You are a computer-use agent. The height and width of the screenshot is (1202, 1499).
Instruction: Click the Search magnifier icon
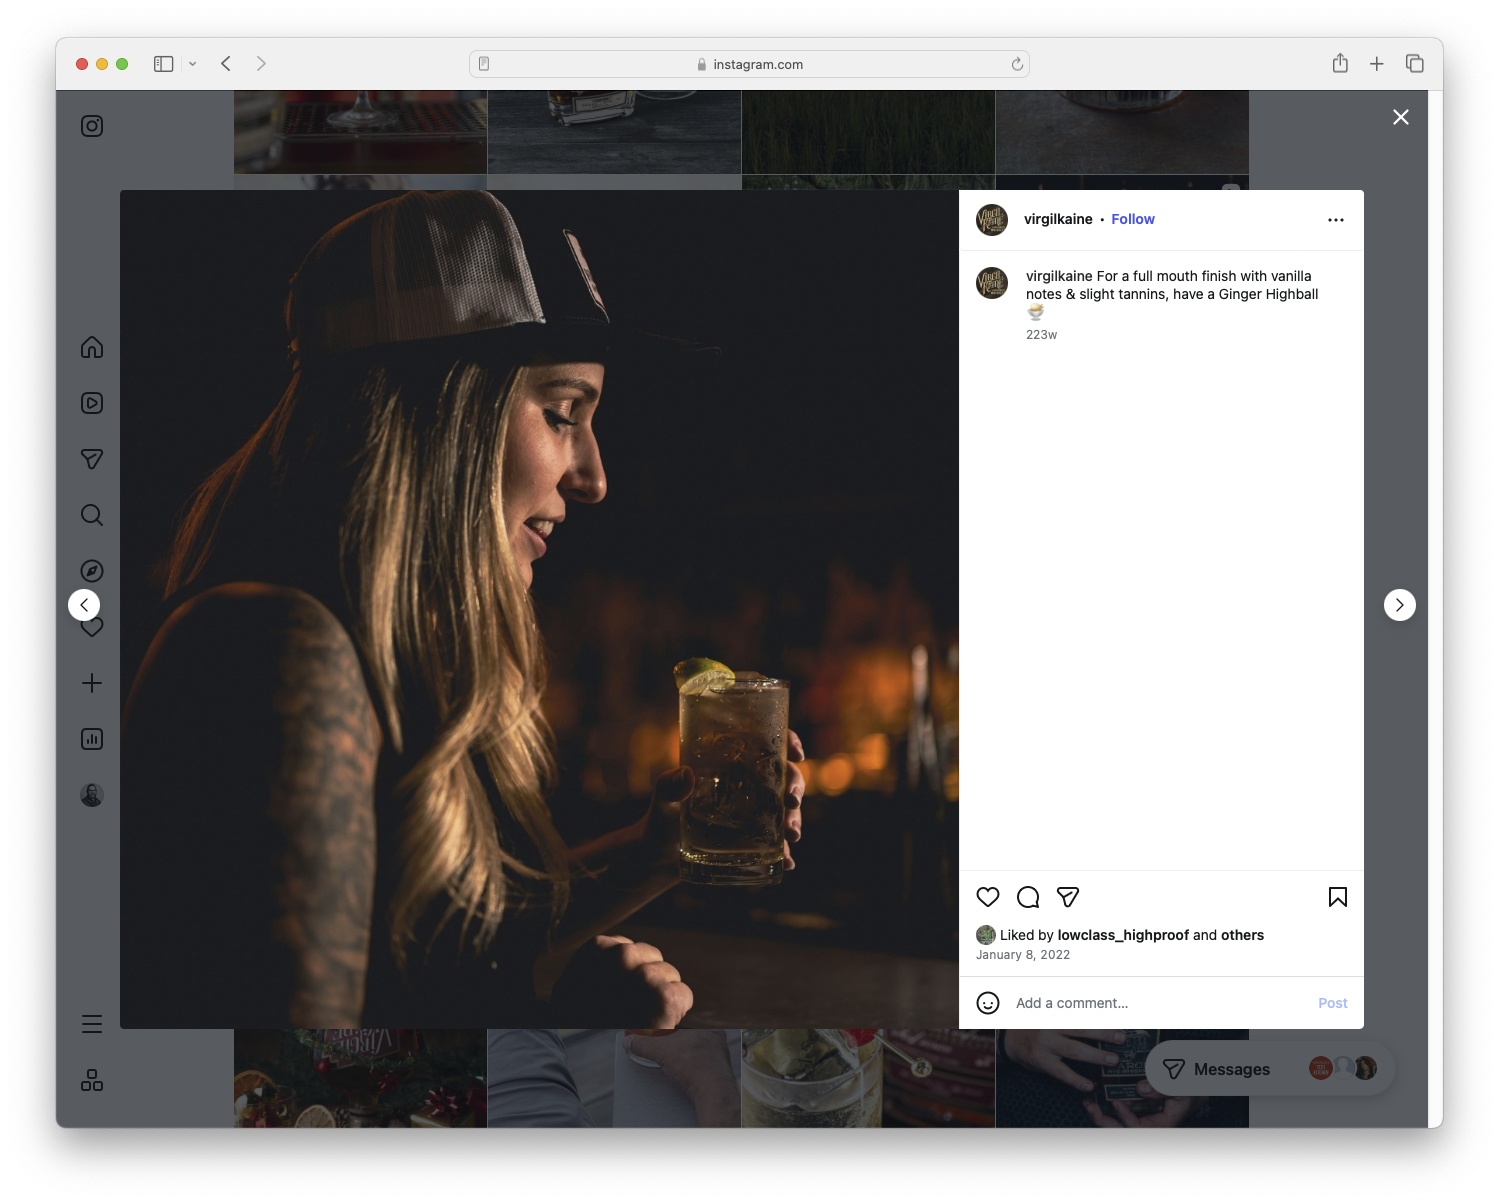[x=92, y=515]
